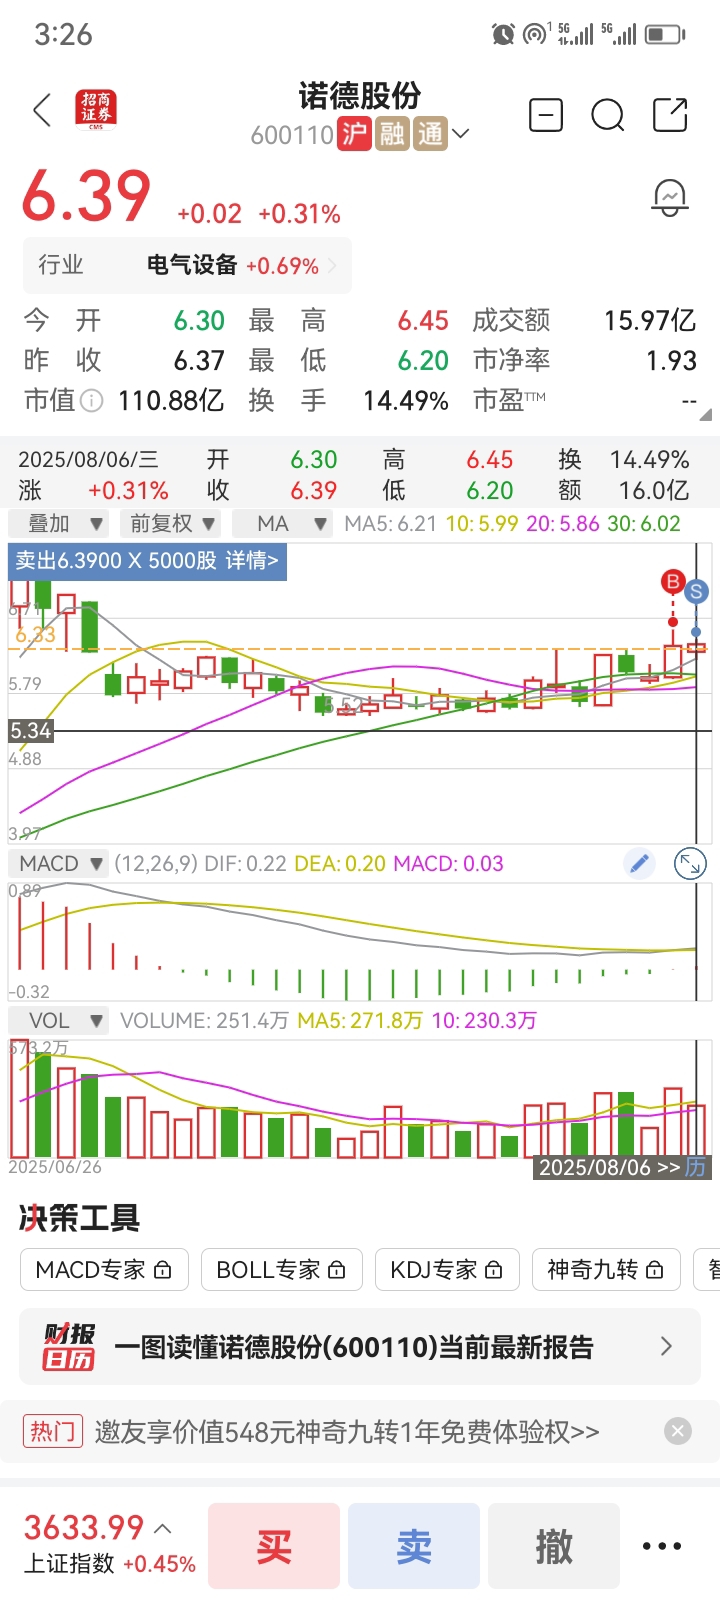The height and width of the screenshot is (1600, 720).
Task: Tap lock icon on BOLL专家
Action: [x=337, y=1270]
